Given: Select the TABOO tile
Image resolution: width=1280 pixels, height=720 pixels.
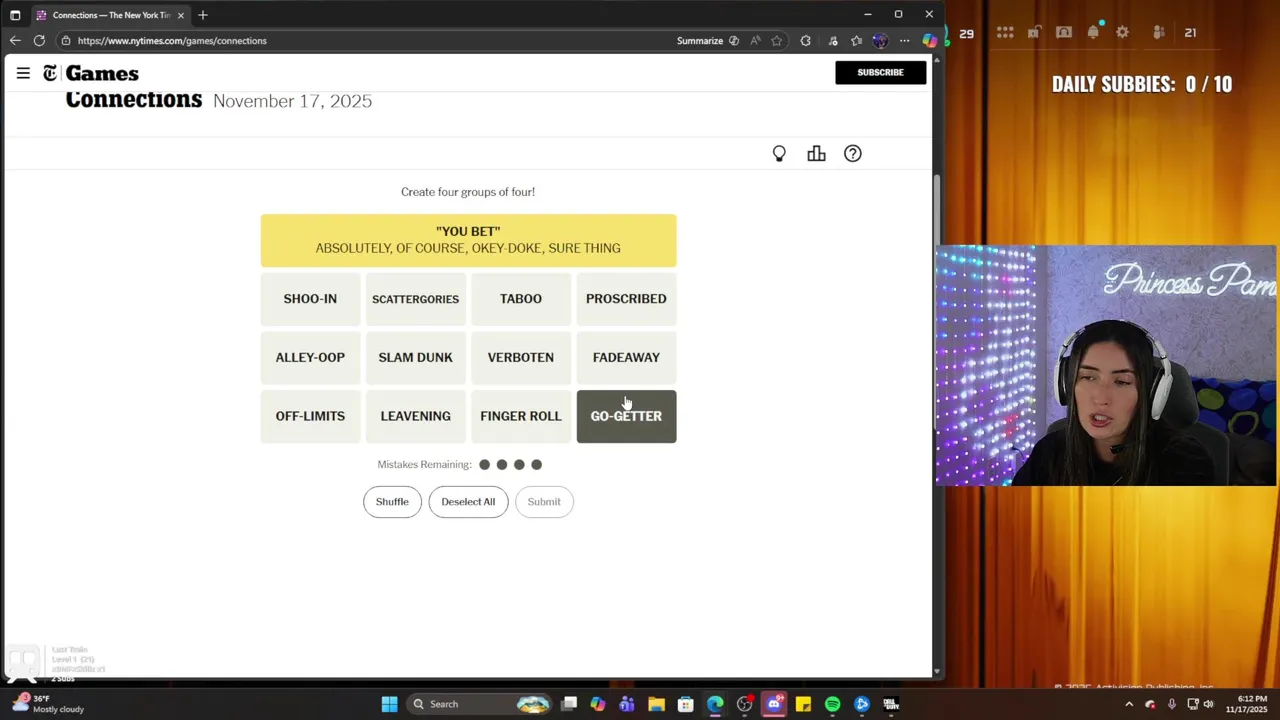Looking at the screenshot, I should [521, 299].
